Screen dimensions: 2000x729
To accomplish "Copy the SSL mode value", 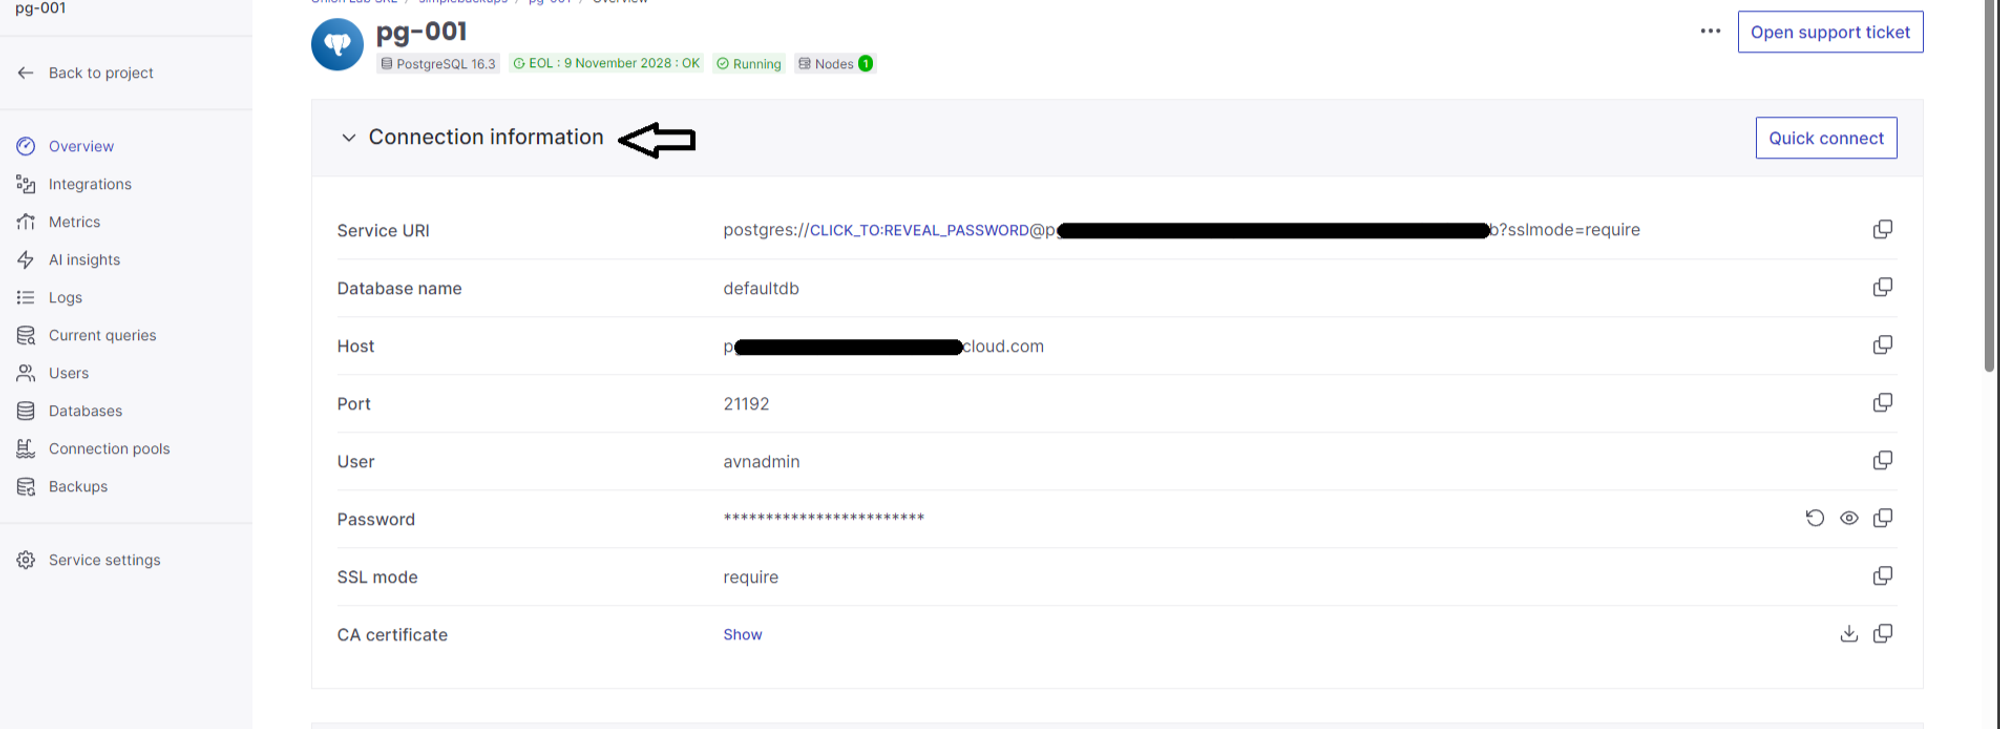I will [x=1882, y=576].
